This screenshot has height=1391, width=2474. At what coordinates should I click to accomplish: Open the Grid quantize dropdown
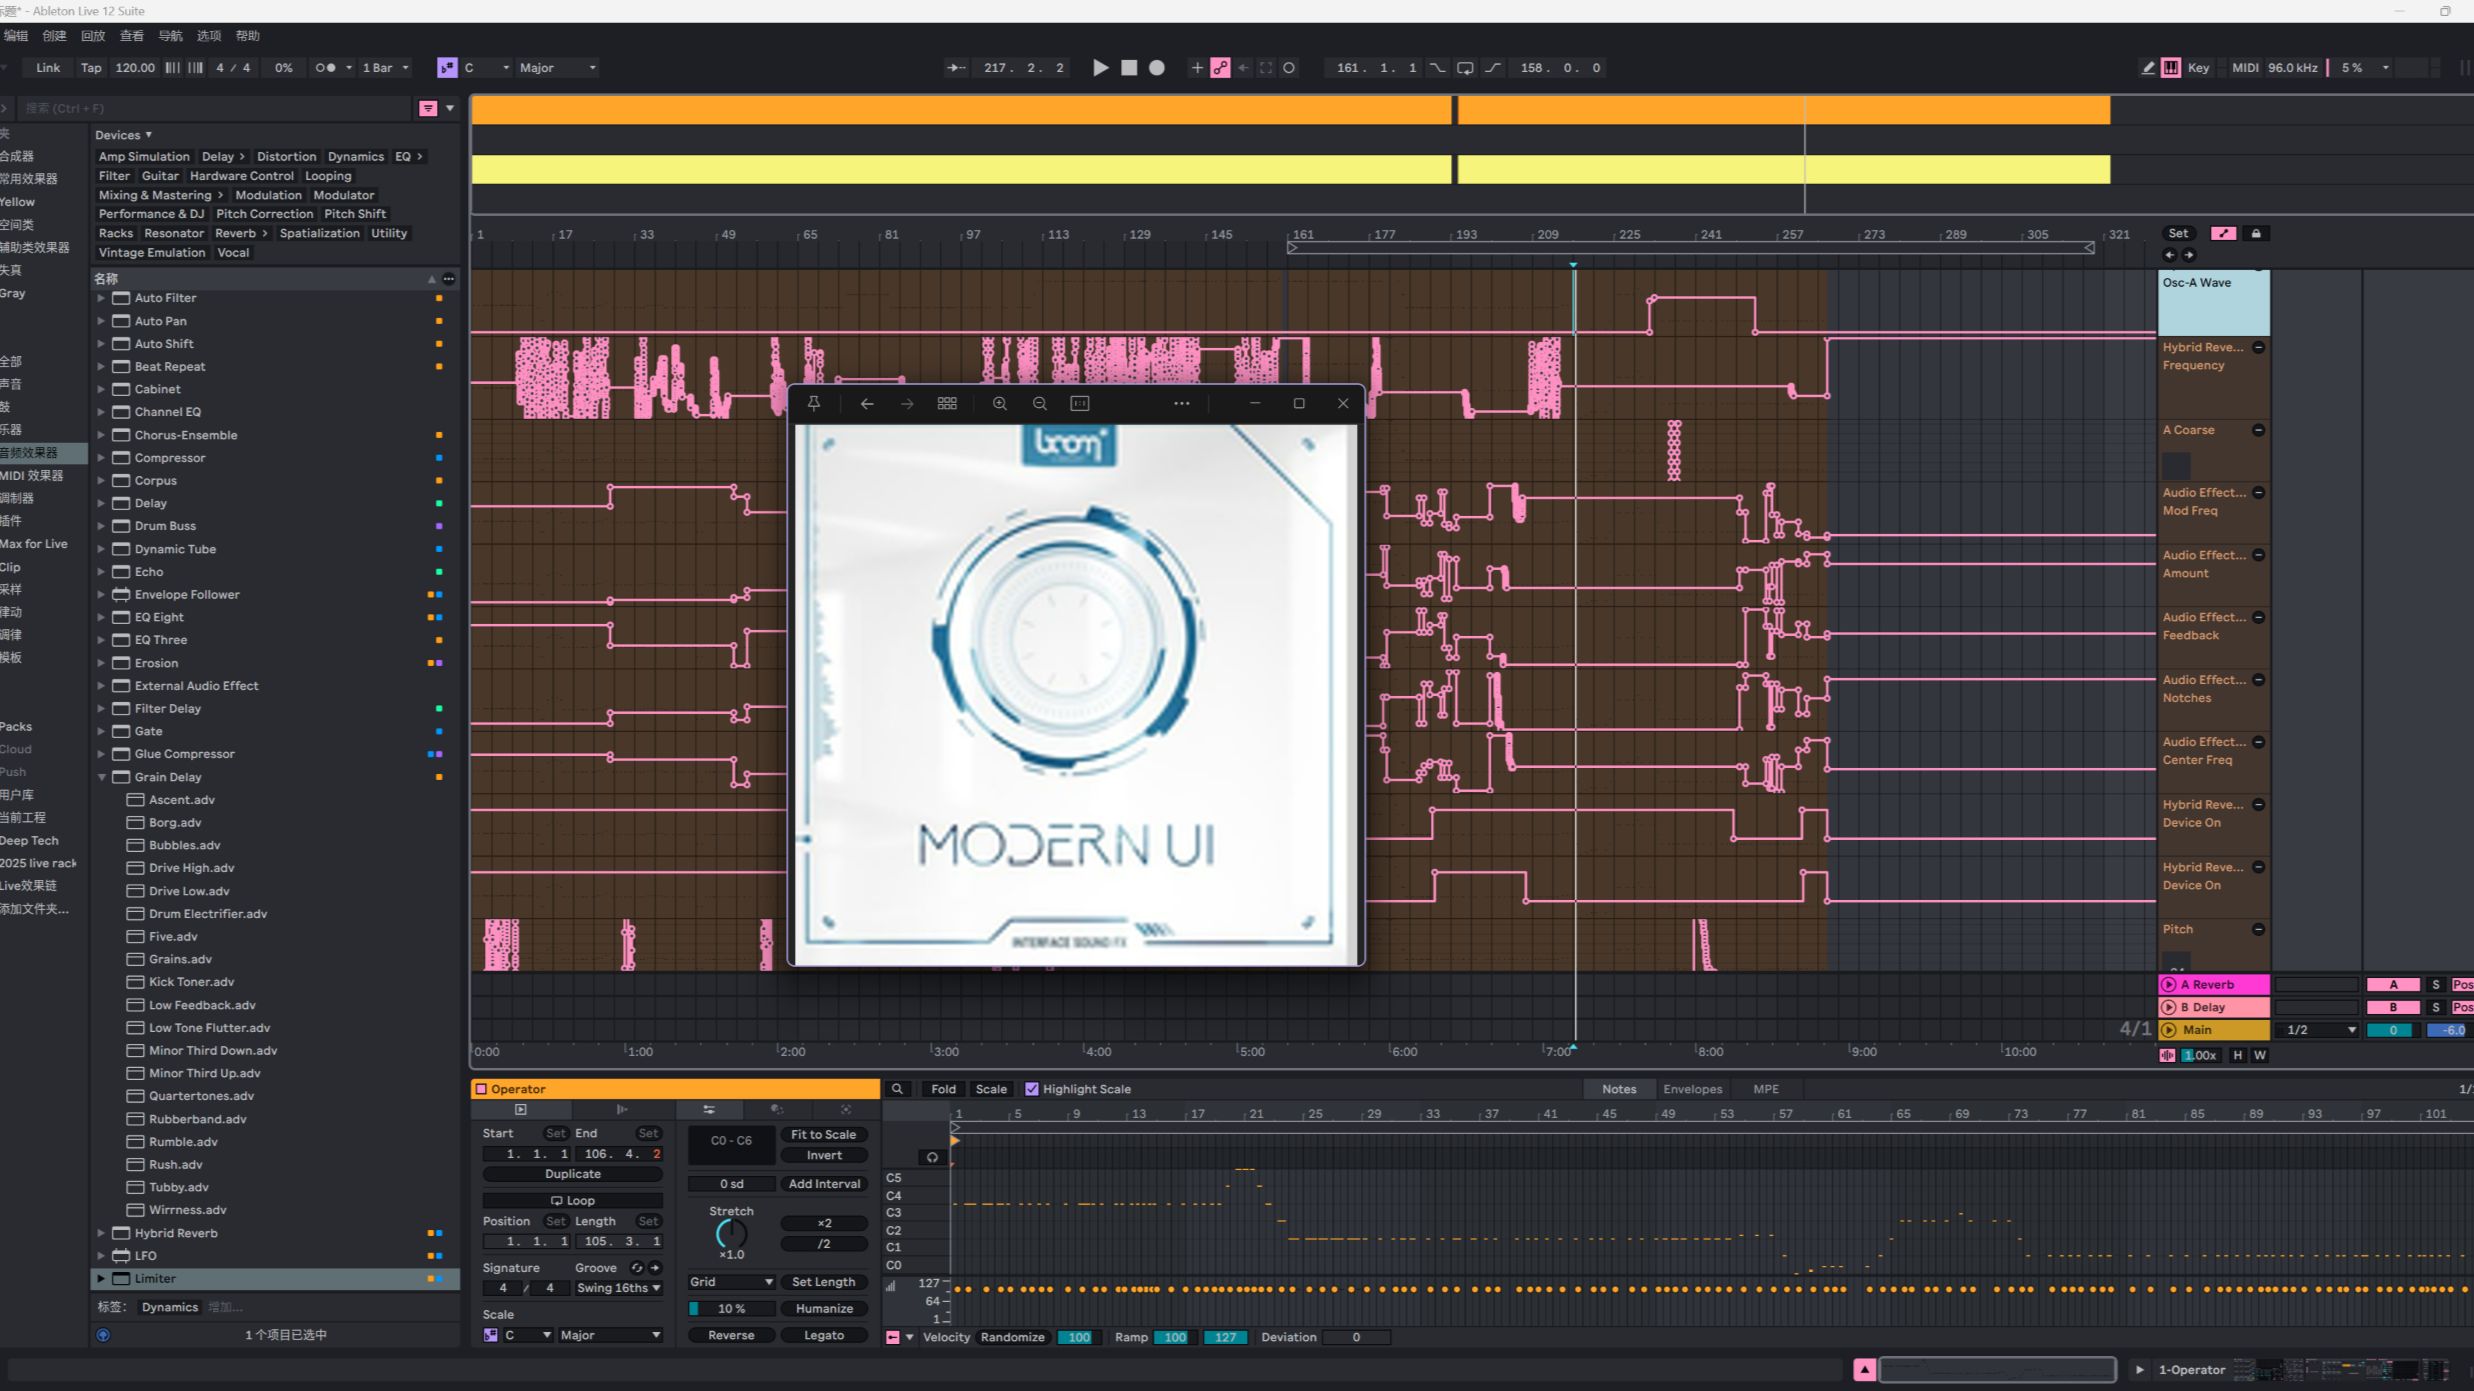click(731, 1282)
